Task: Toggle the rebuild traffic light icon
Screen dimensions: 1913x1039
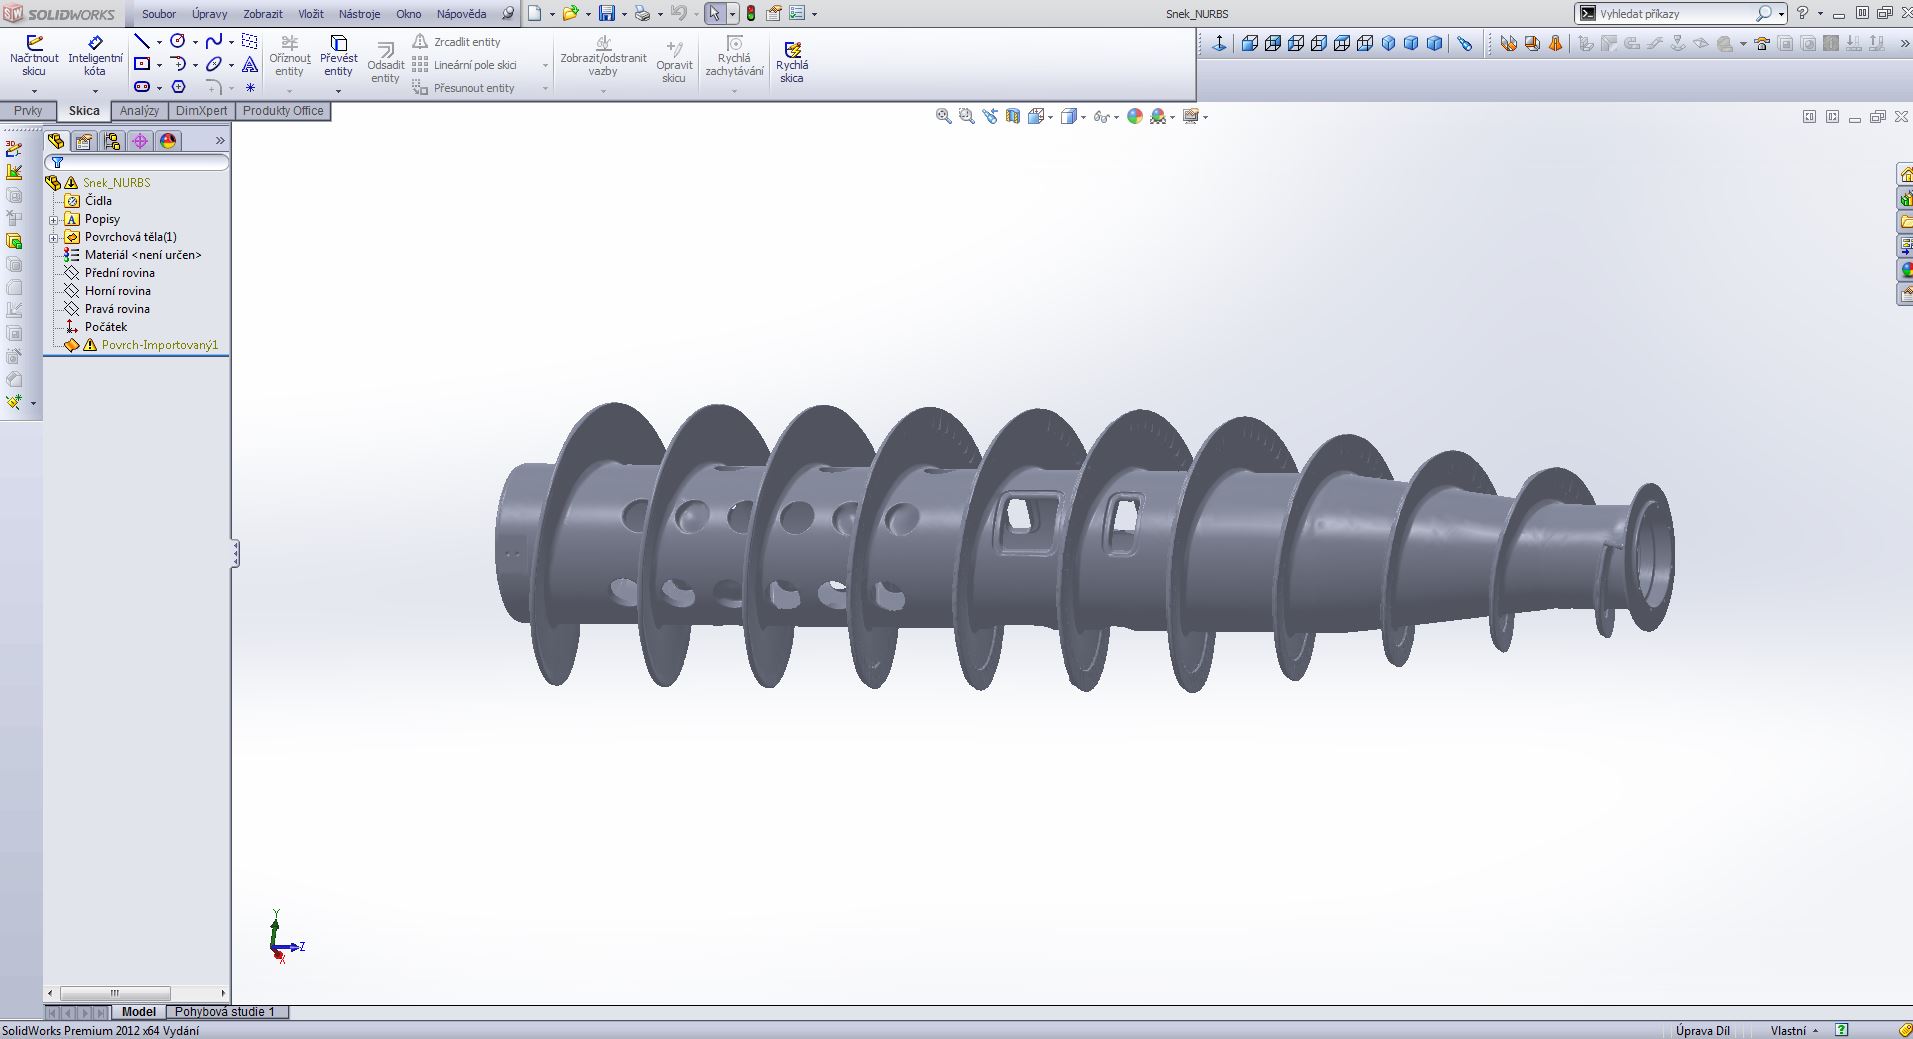Action: pos(750,14)
